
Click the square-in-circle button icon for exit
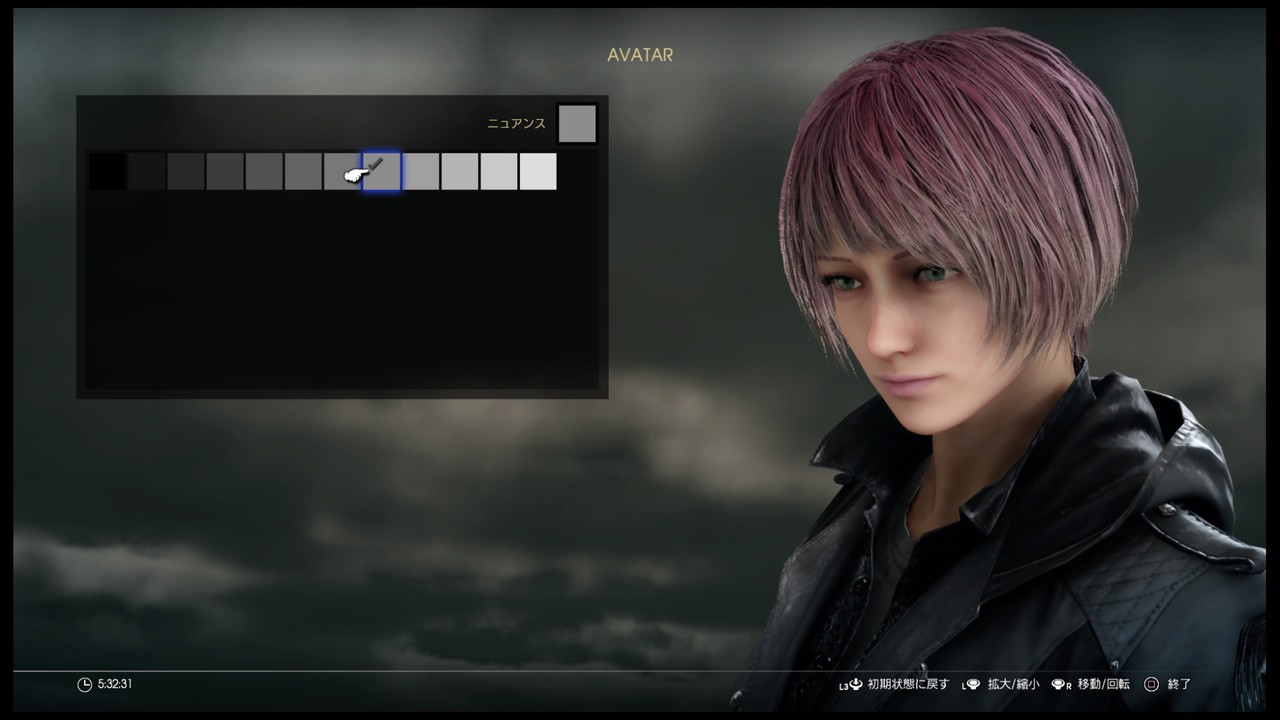tap(1151, 685)
